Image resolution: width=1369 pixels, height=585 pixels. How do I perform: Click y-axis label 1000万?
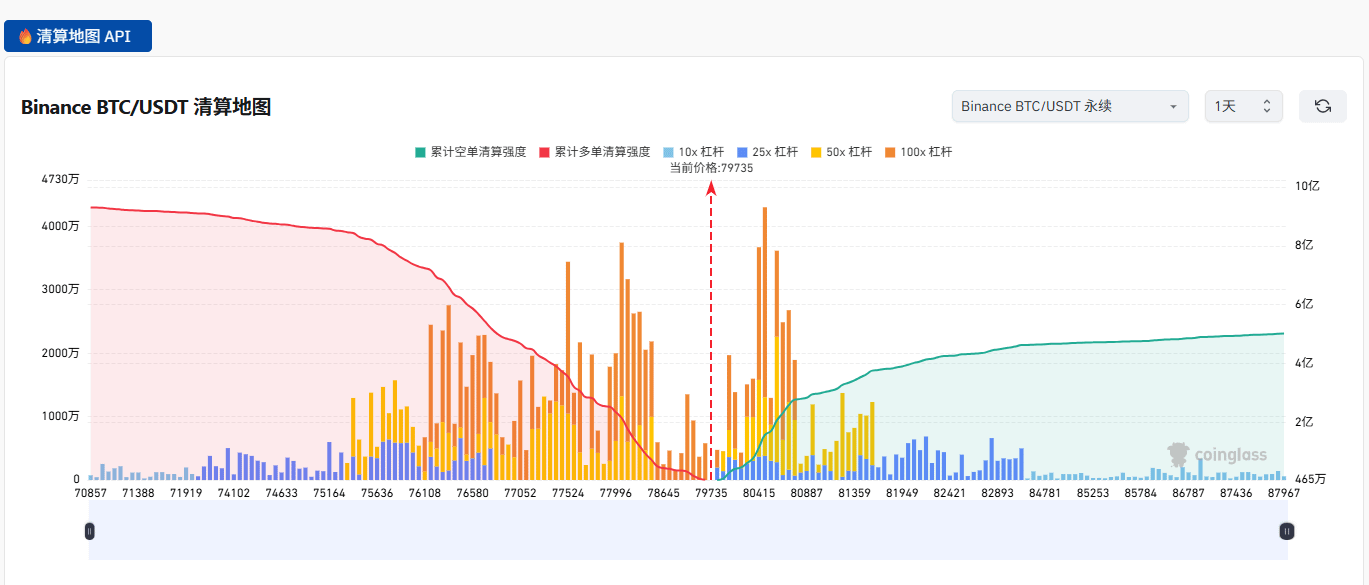click(x=59, y=416)
